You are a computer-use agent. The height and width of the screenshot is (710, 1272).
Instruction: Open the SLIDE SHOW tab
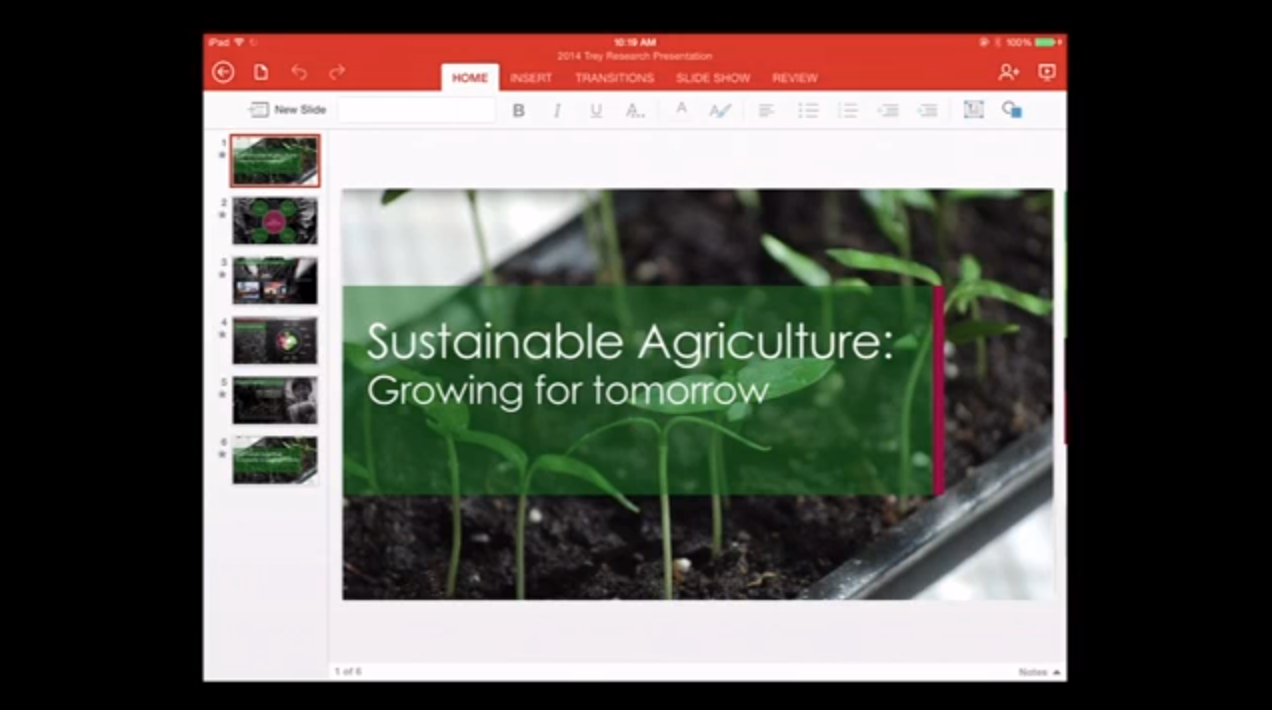[x=713, y=78]
